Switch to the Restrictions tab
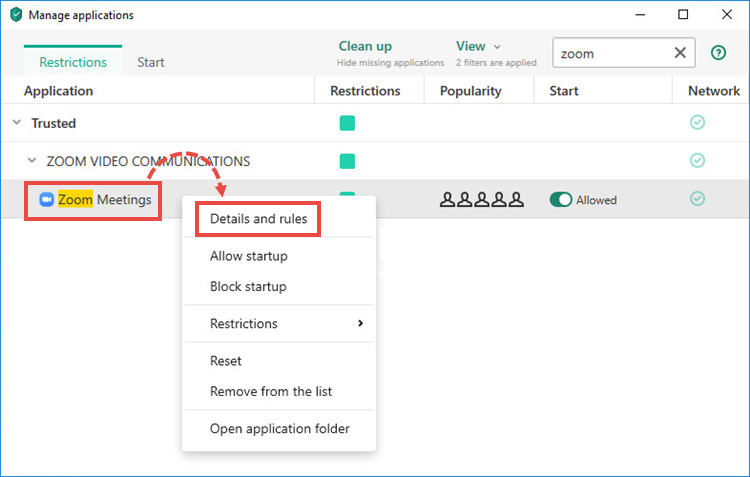The height and width of the screenshot is (477, 750). 73,62
